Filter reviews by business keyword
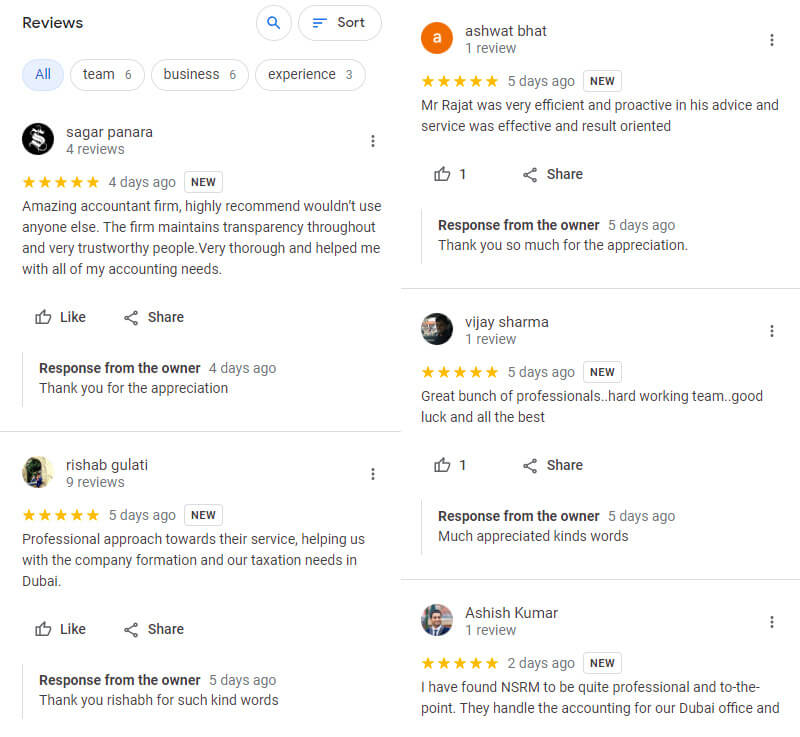This screenshot has height=737, width=800. [199, 74]
